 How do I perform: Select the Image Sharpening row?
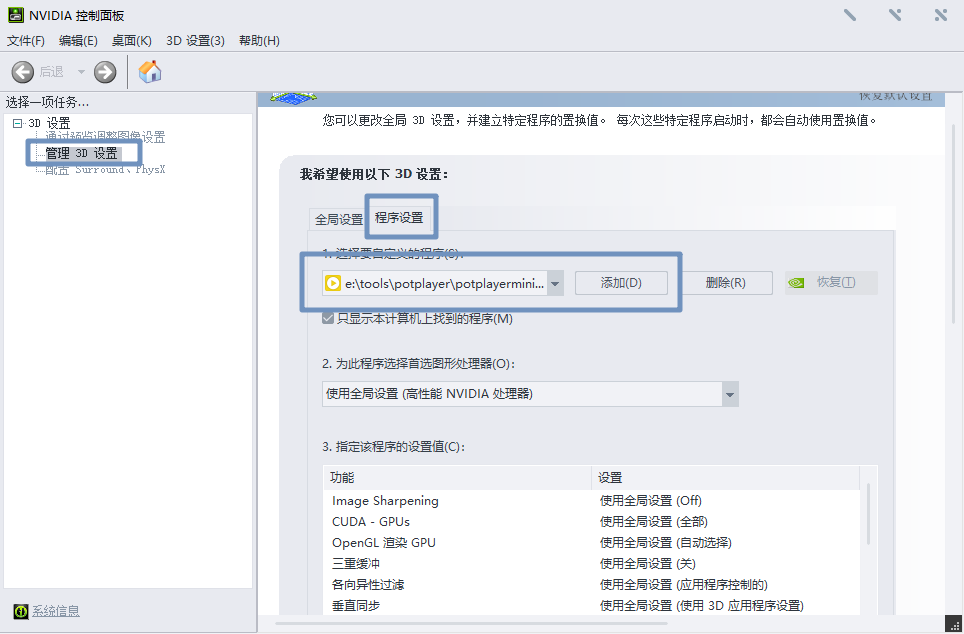click(591, 501)
